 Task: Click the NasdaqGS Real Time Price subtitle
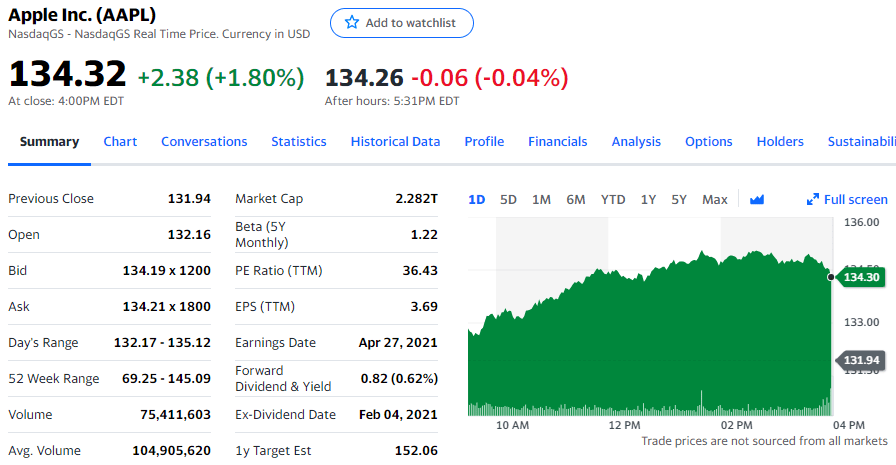[159, 34]
